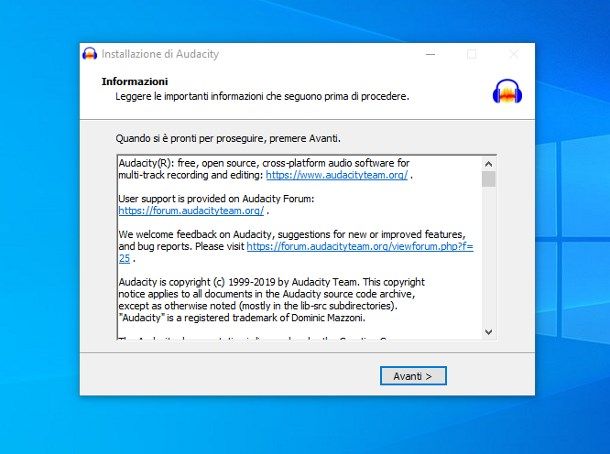Click the Audacity icon in the title bar

90,54
